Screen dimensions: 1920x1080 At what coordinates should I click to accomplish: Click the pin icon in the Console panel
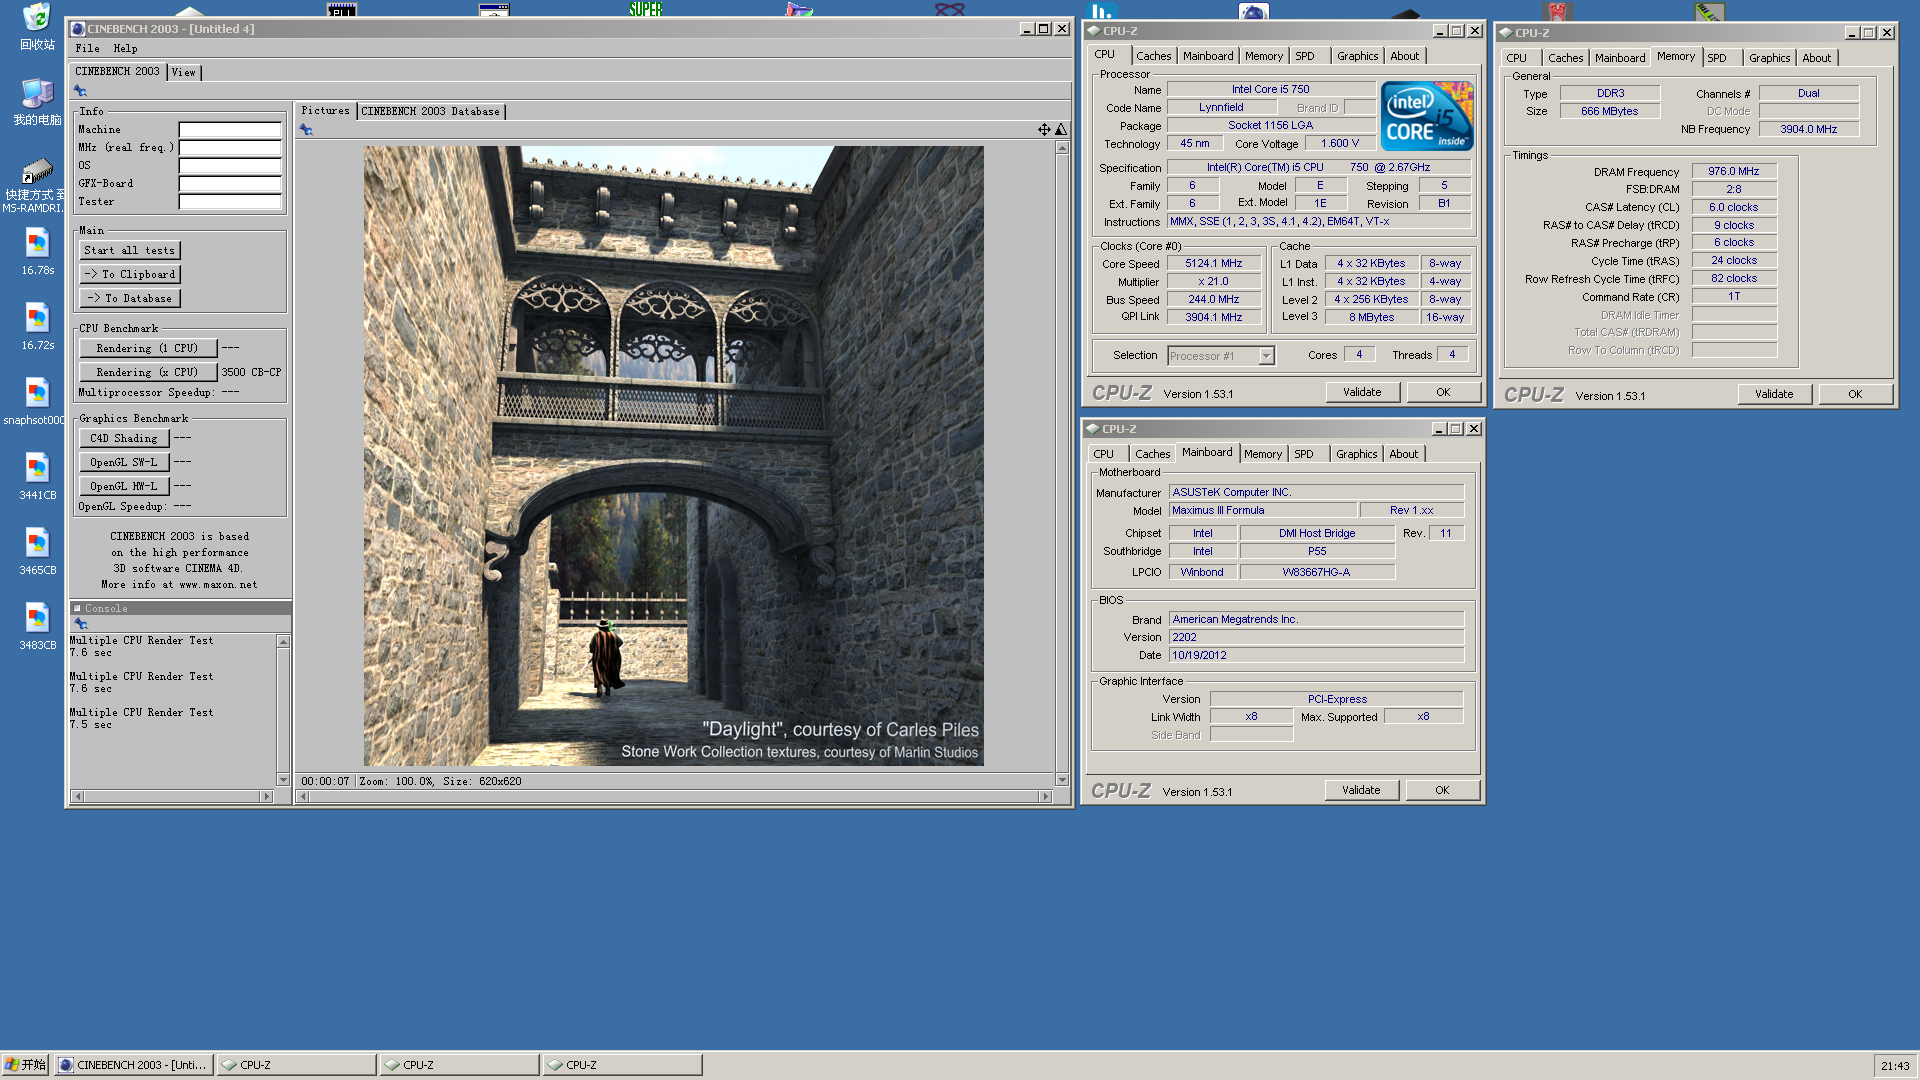80,624
